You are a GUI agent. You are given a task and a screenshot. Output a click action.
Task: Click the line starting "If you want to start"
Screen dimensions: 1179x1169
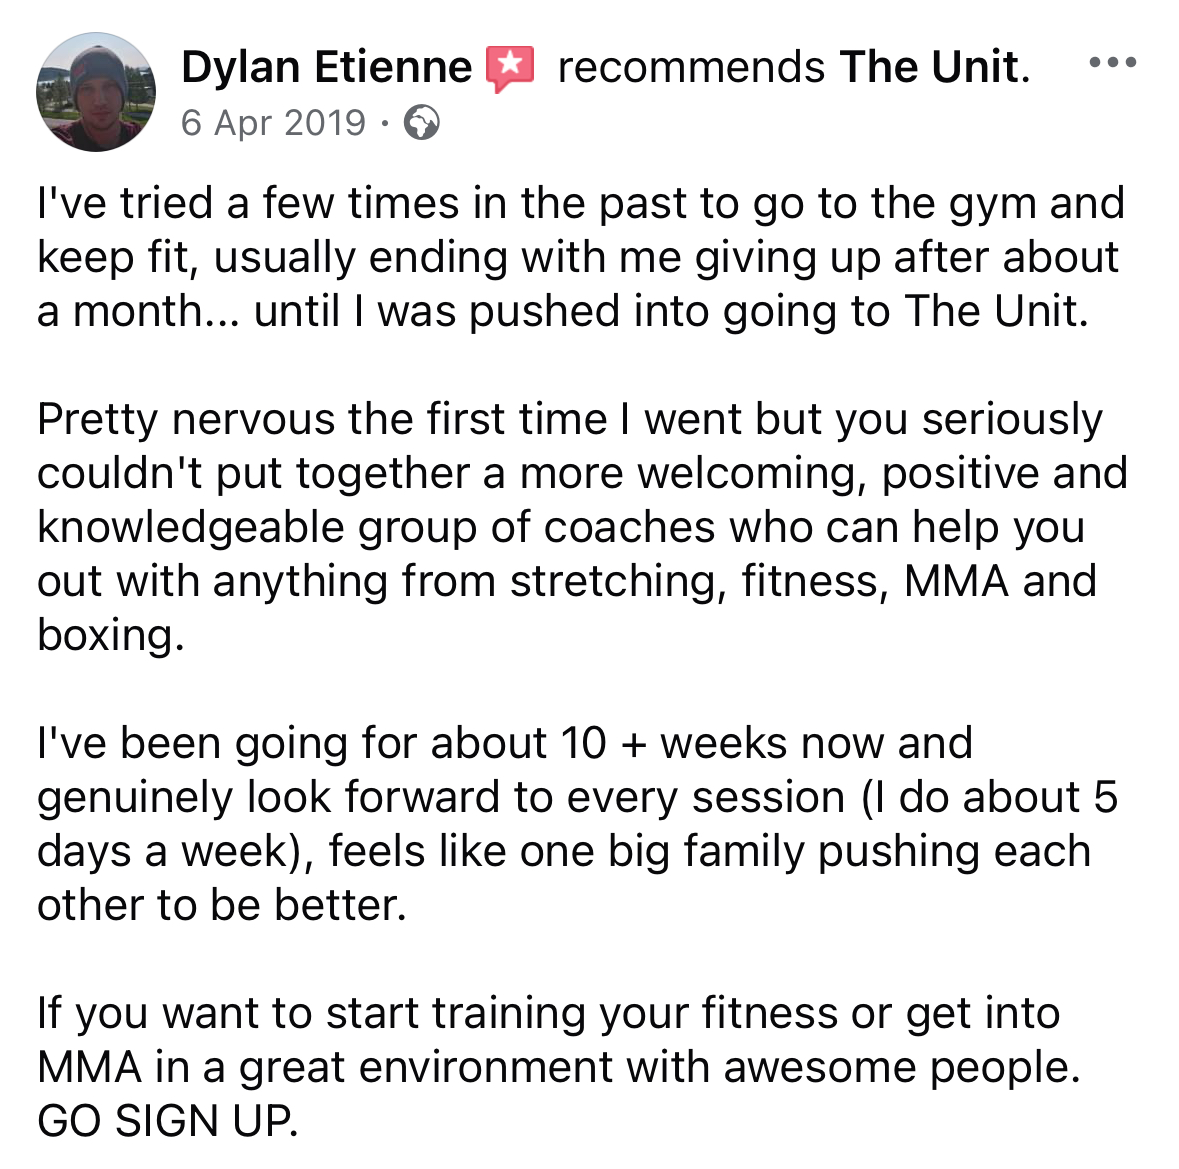548,1013
